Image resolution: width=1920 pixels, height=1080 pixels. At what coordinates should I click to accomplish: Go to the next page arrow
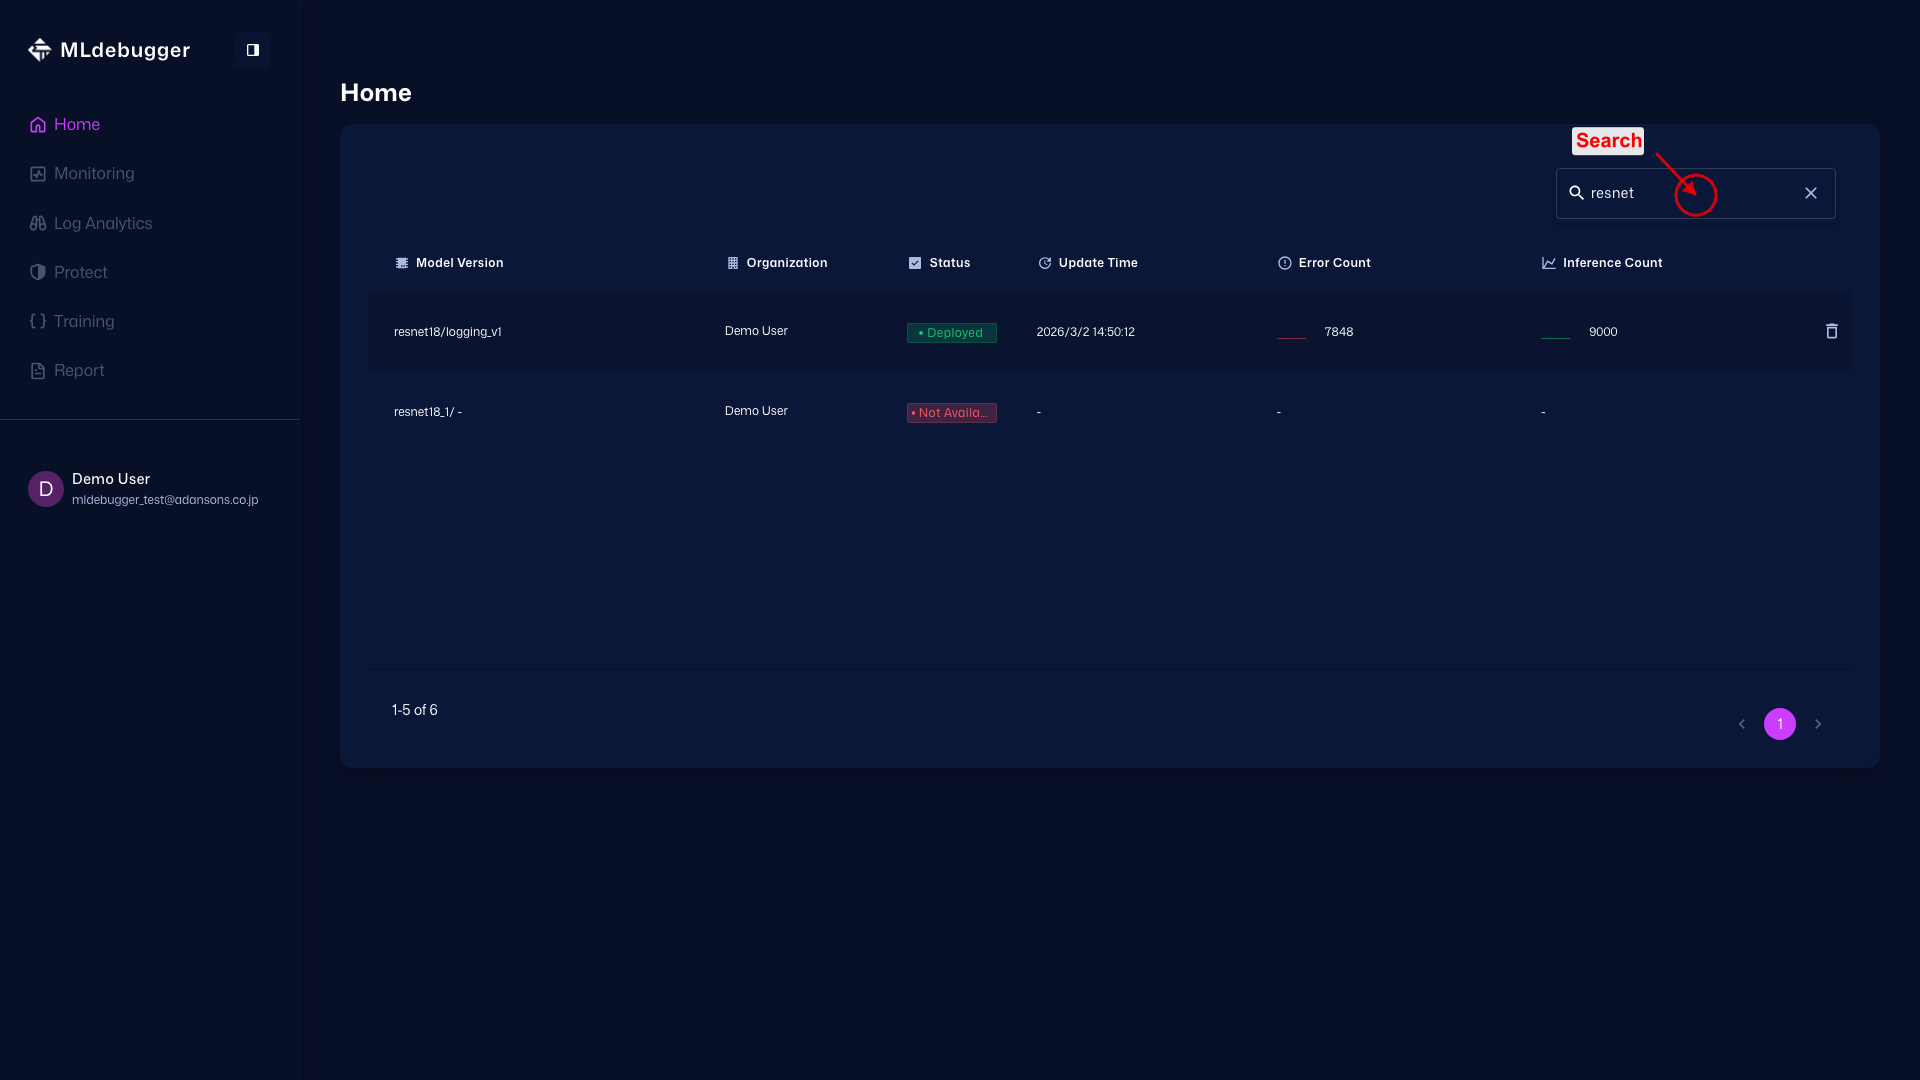click(x=1818, y=724)
